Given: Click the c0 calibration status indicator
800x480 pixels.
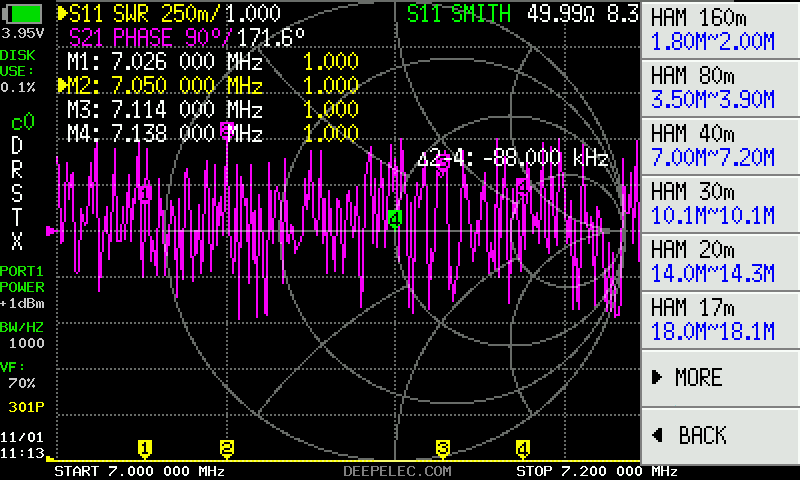Looking at the screenshot, I should [22, 122].
